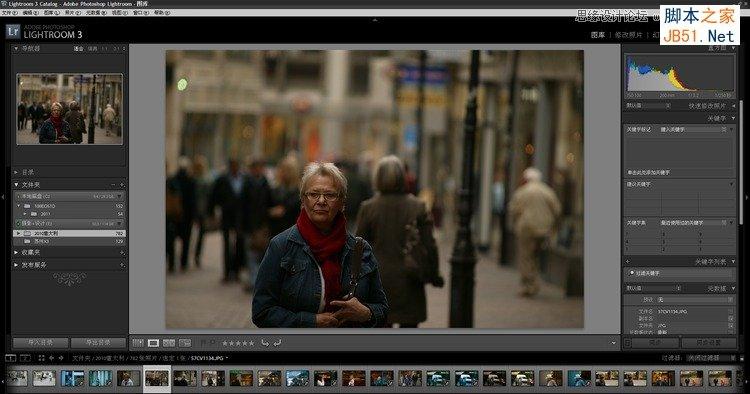This screenshot has height=394, width=750.
Task: Remove folder with 文件夹 minus icon
Action: [x=113, y=185]
